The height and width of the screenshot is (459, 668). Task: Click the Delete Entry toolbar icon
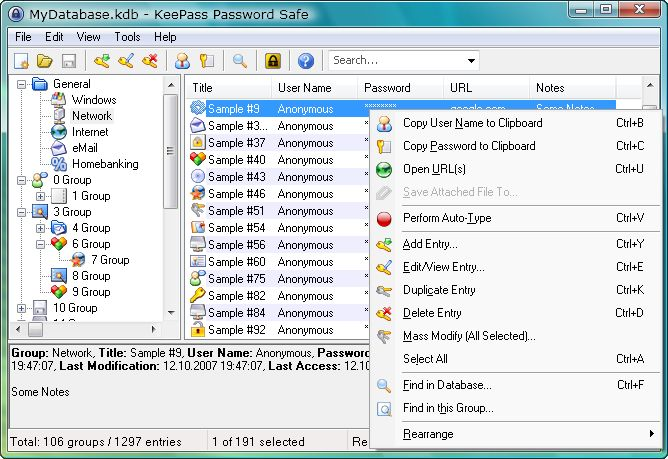click(x=149, y=61)
